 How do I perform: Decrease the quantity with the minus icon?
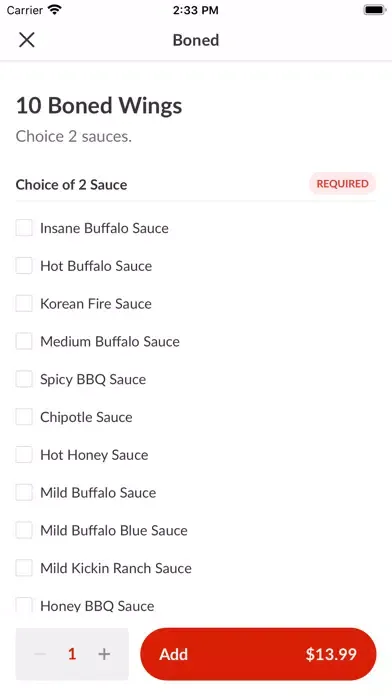[40, 653]
